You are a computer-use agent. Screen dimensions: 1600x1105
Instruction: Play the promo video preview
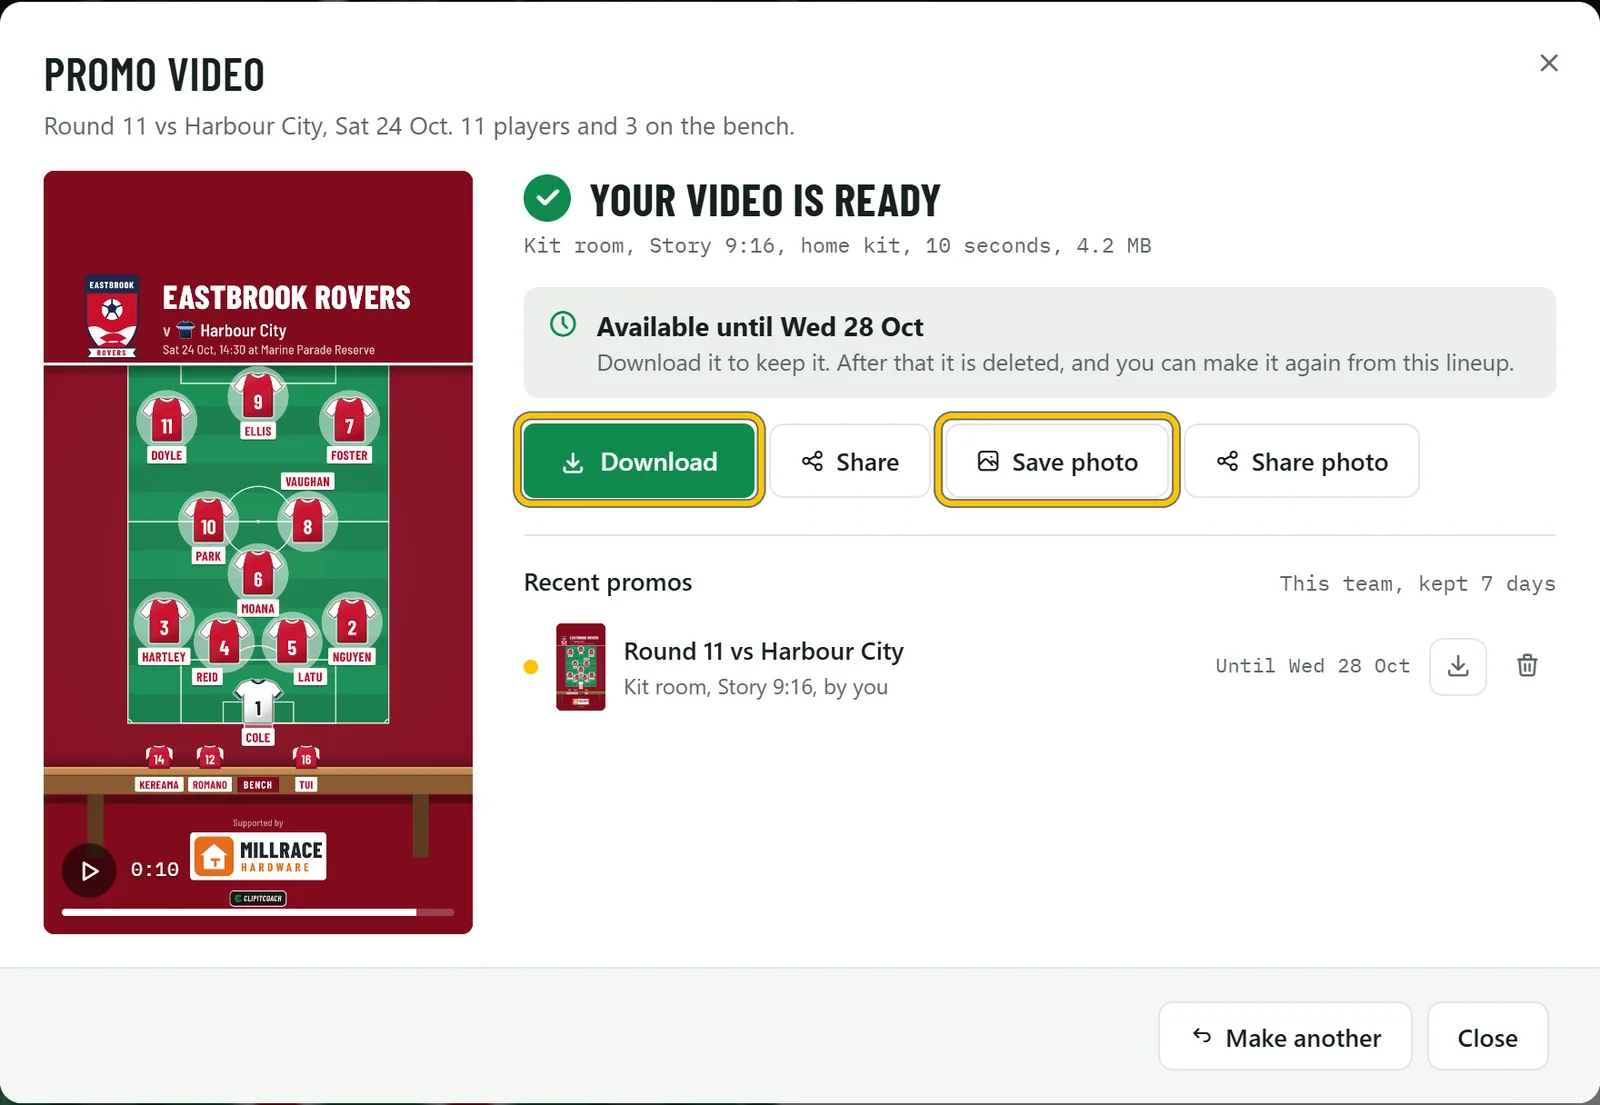point(89,870)
